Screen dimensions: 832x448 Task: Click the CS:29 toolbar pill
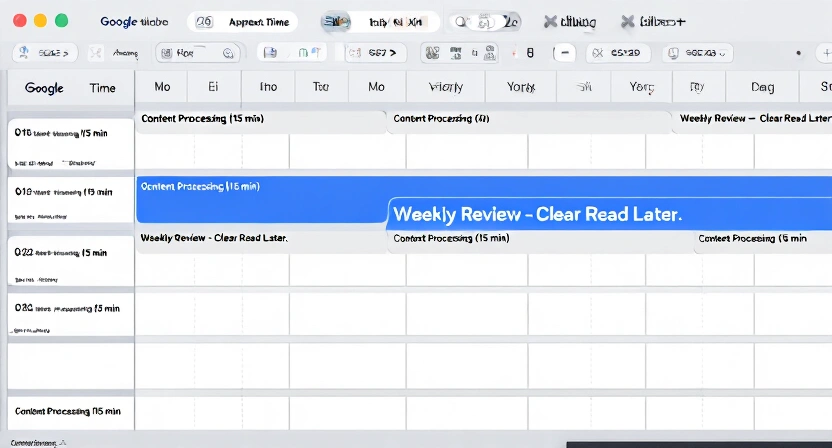619,53
